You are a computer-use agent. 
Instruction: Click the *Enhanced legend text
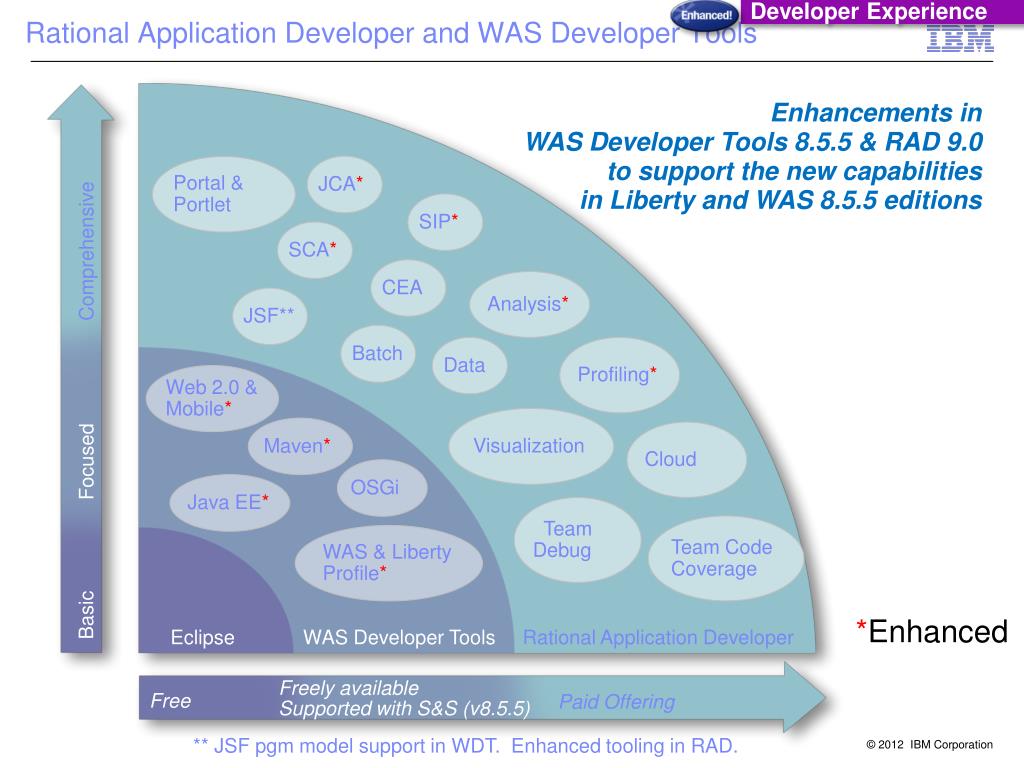(933, 632)
